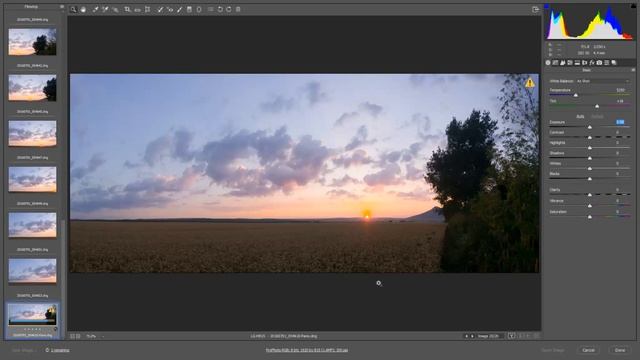Open the zoom level dropdown

tap(94, 336)
